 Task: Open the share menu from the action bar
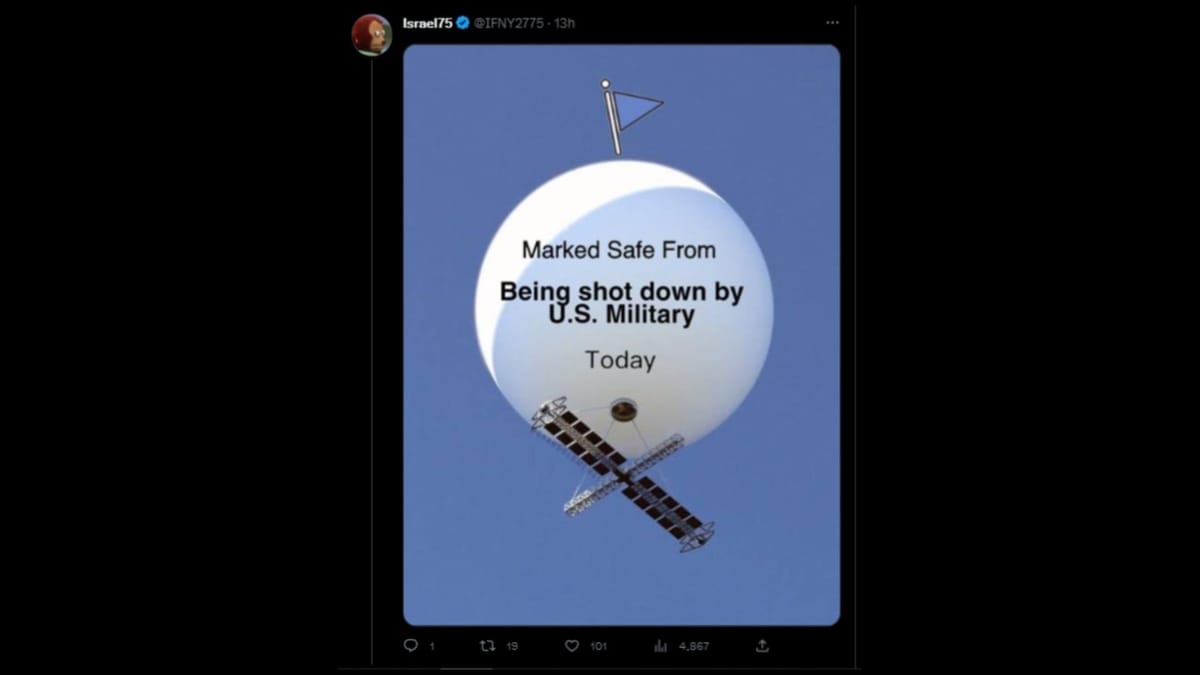763,645
